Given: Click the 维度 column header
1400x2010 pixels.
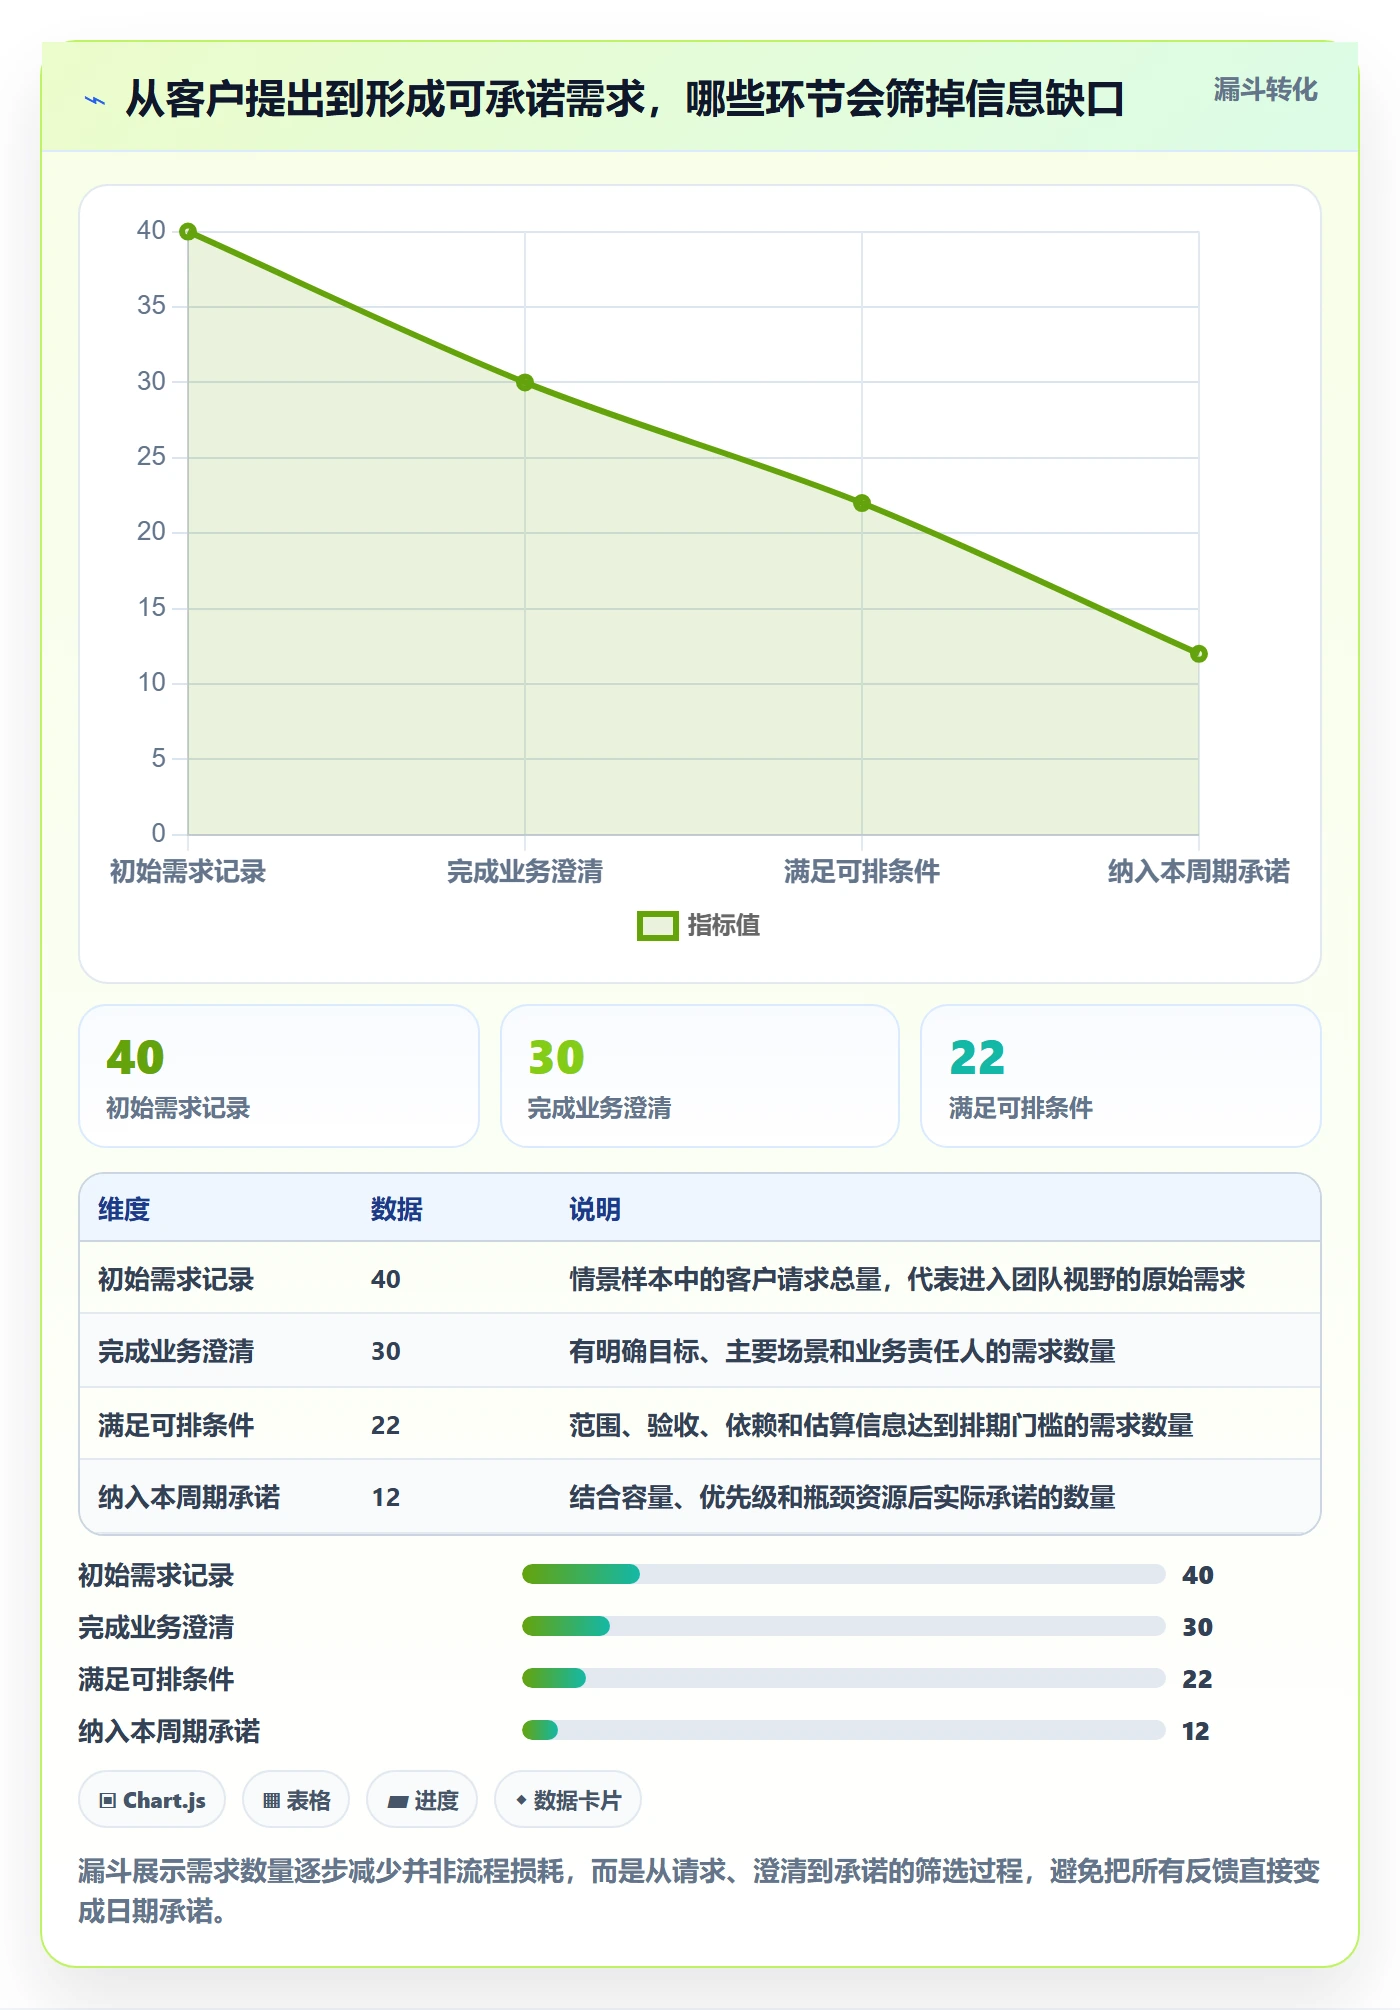Looking at the screenshot, I should (x=124, y=1209).
